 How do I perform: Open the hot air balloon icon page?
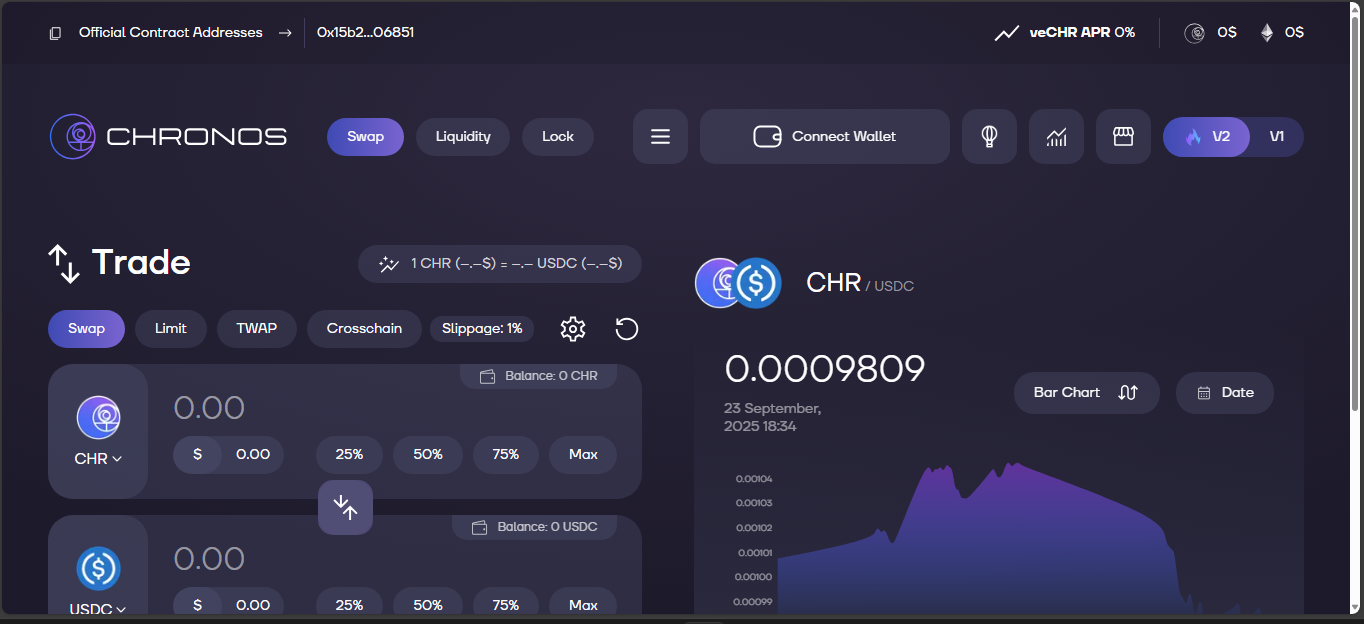point(989,137)
